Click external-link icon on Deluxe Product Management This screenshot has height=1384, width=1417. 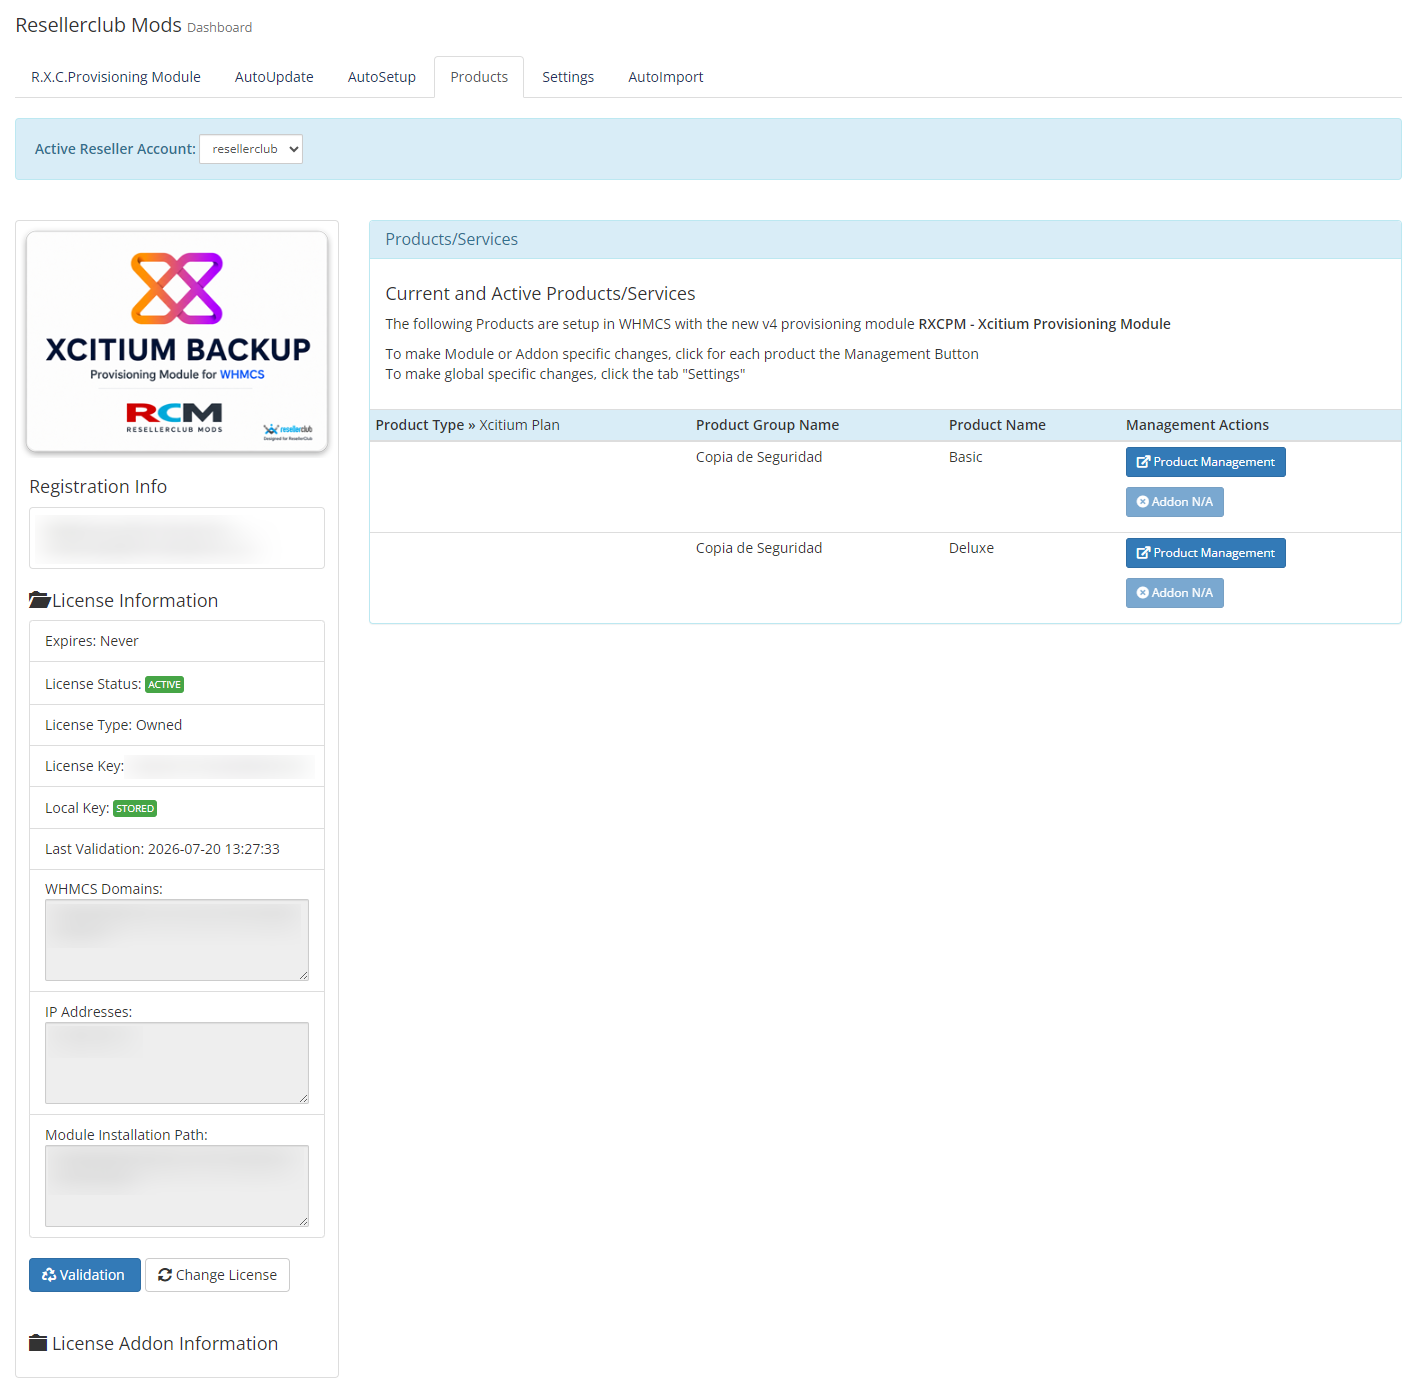tap(1143, 553)
